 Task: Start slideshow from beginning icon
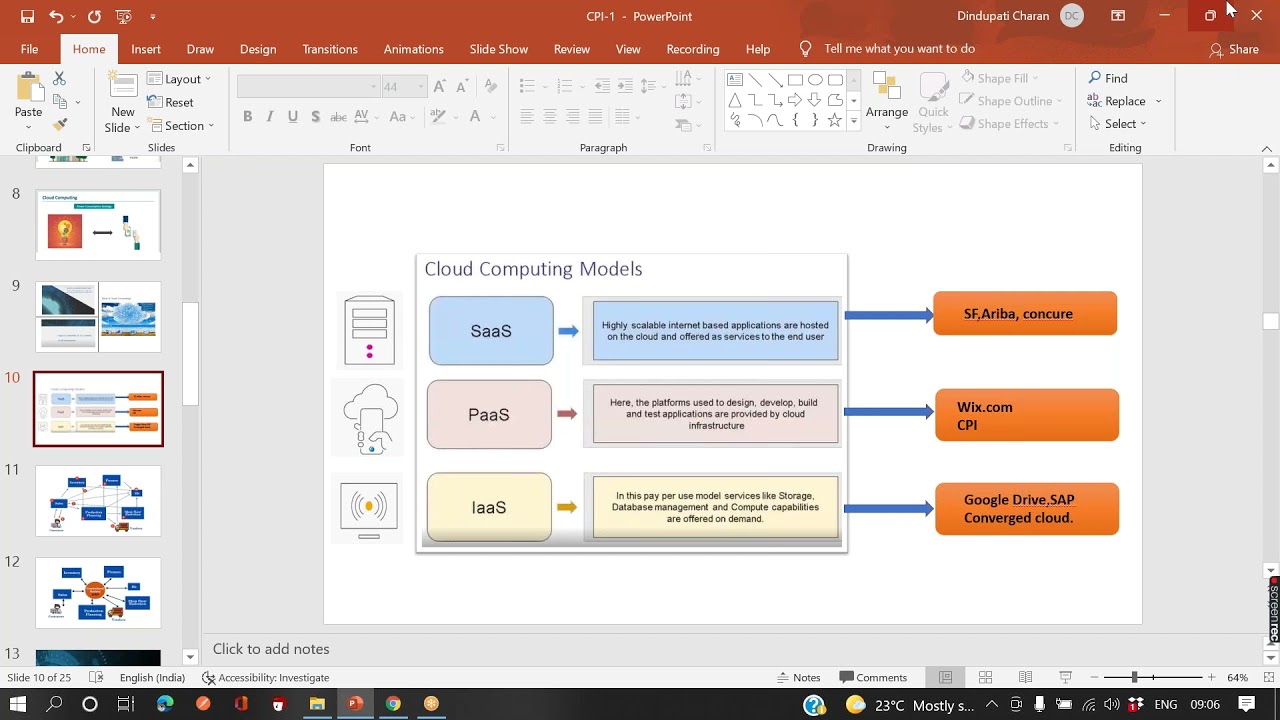123,16
